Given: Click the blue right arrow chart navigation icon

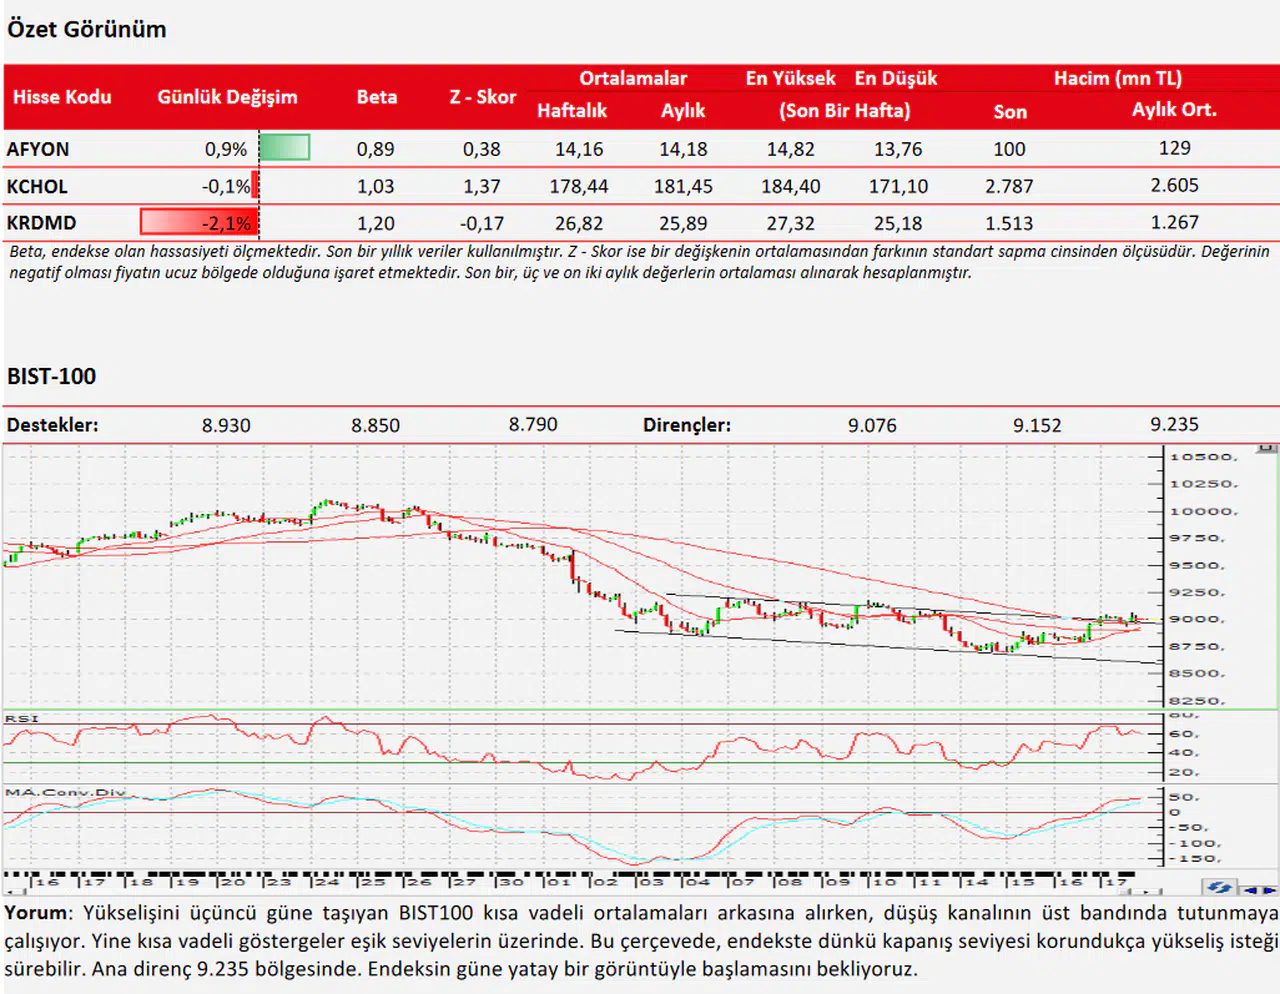Looking at the screenshot, I should click(x=1268, y=889).
